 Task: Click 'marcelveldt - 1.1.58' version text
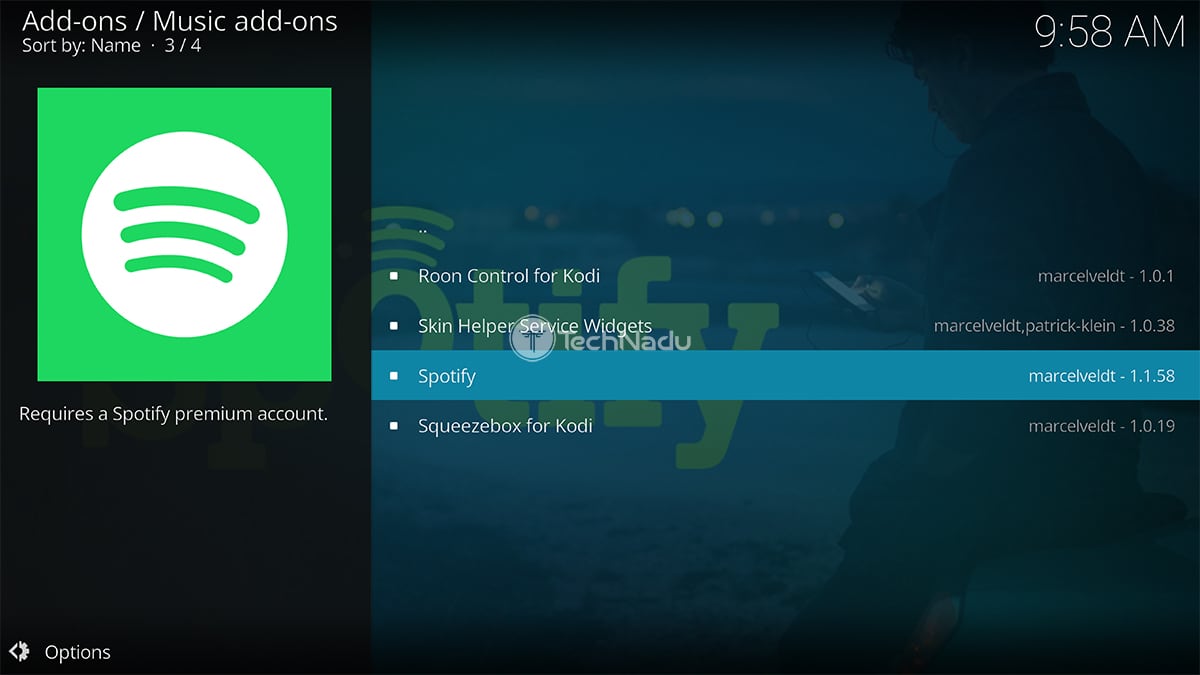1101,376
